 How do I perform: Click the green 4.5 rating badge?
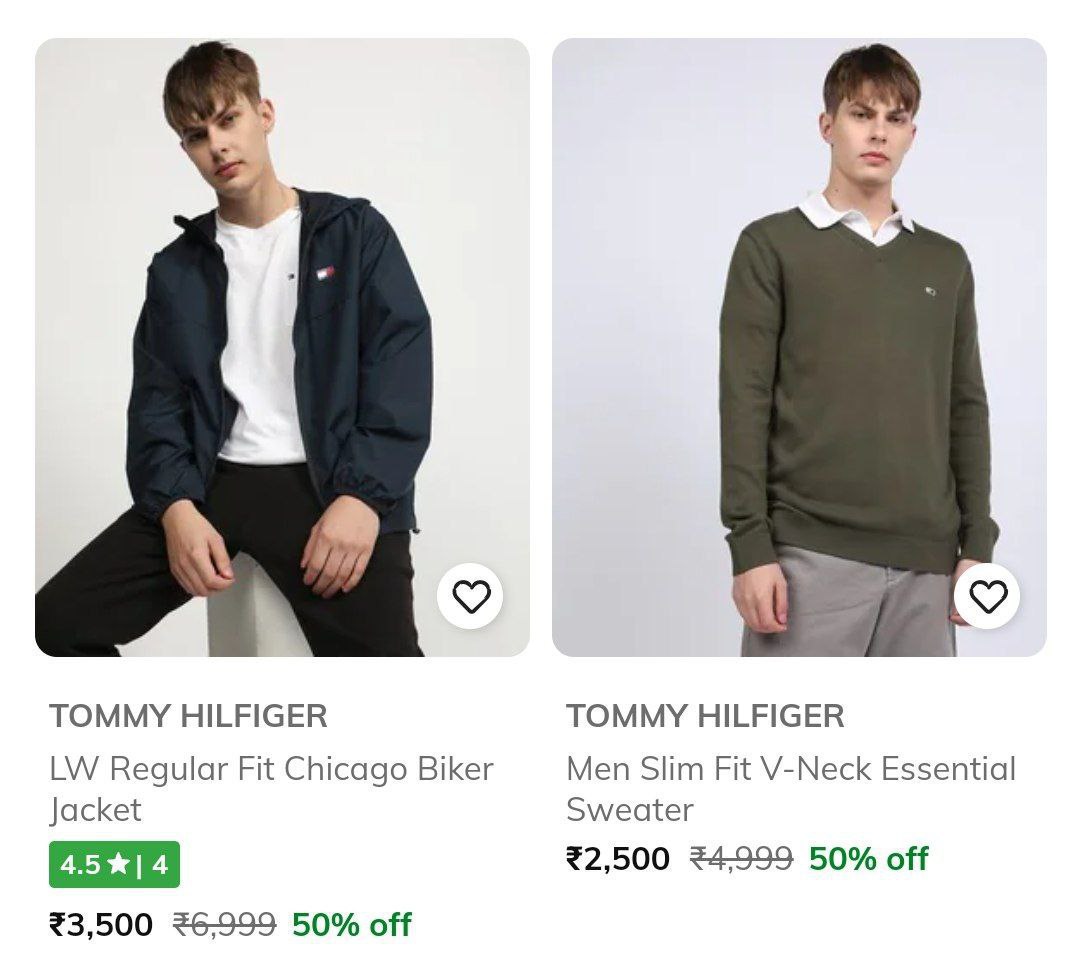click(114, 864)
